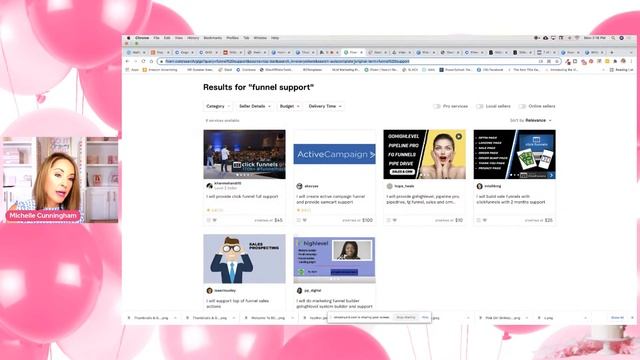Open the Sales Prospecting thumbnail
The height and width of the screenshot is (360, 640).
(x=244, y=259)
